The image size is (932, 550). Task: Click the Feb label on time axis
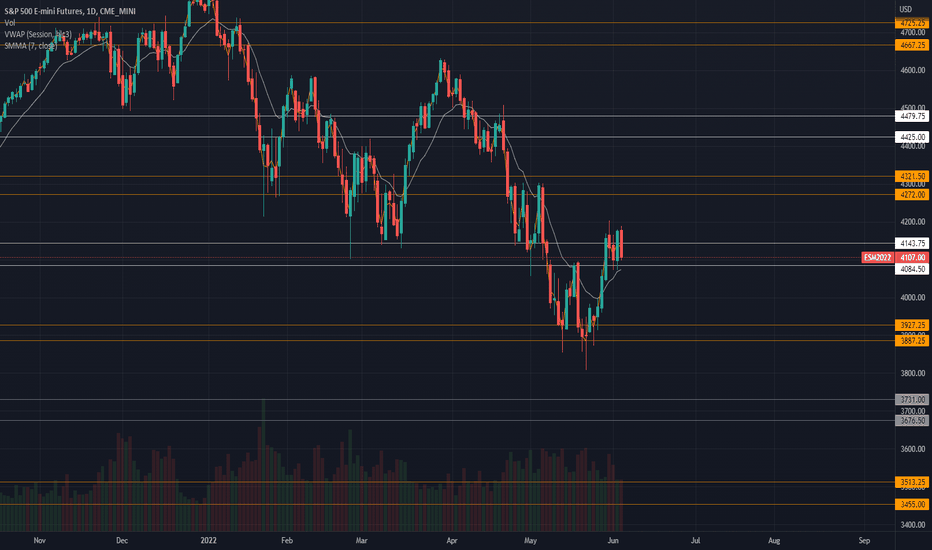287,540
